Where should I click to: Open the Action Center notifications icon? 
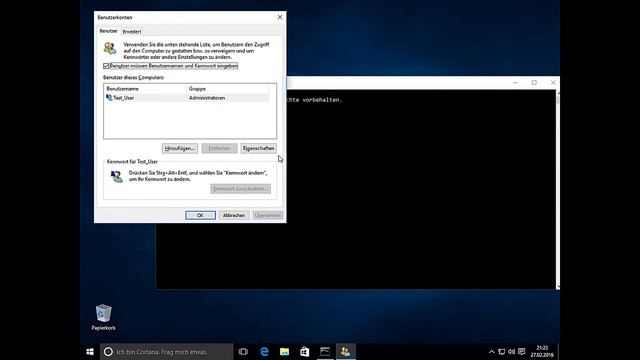coord(522,351)
